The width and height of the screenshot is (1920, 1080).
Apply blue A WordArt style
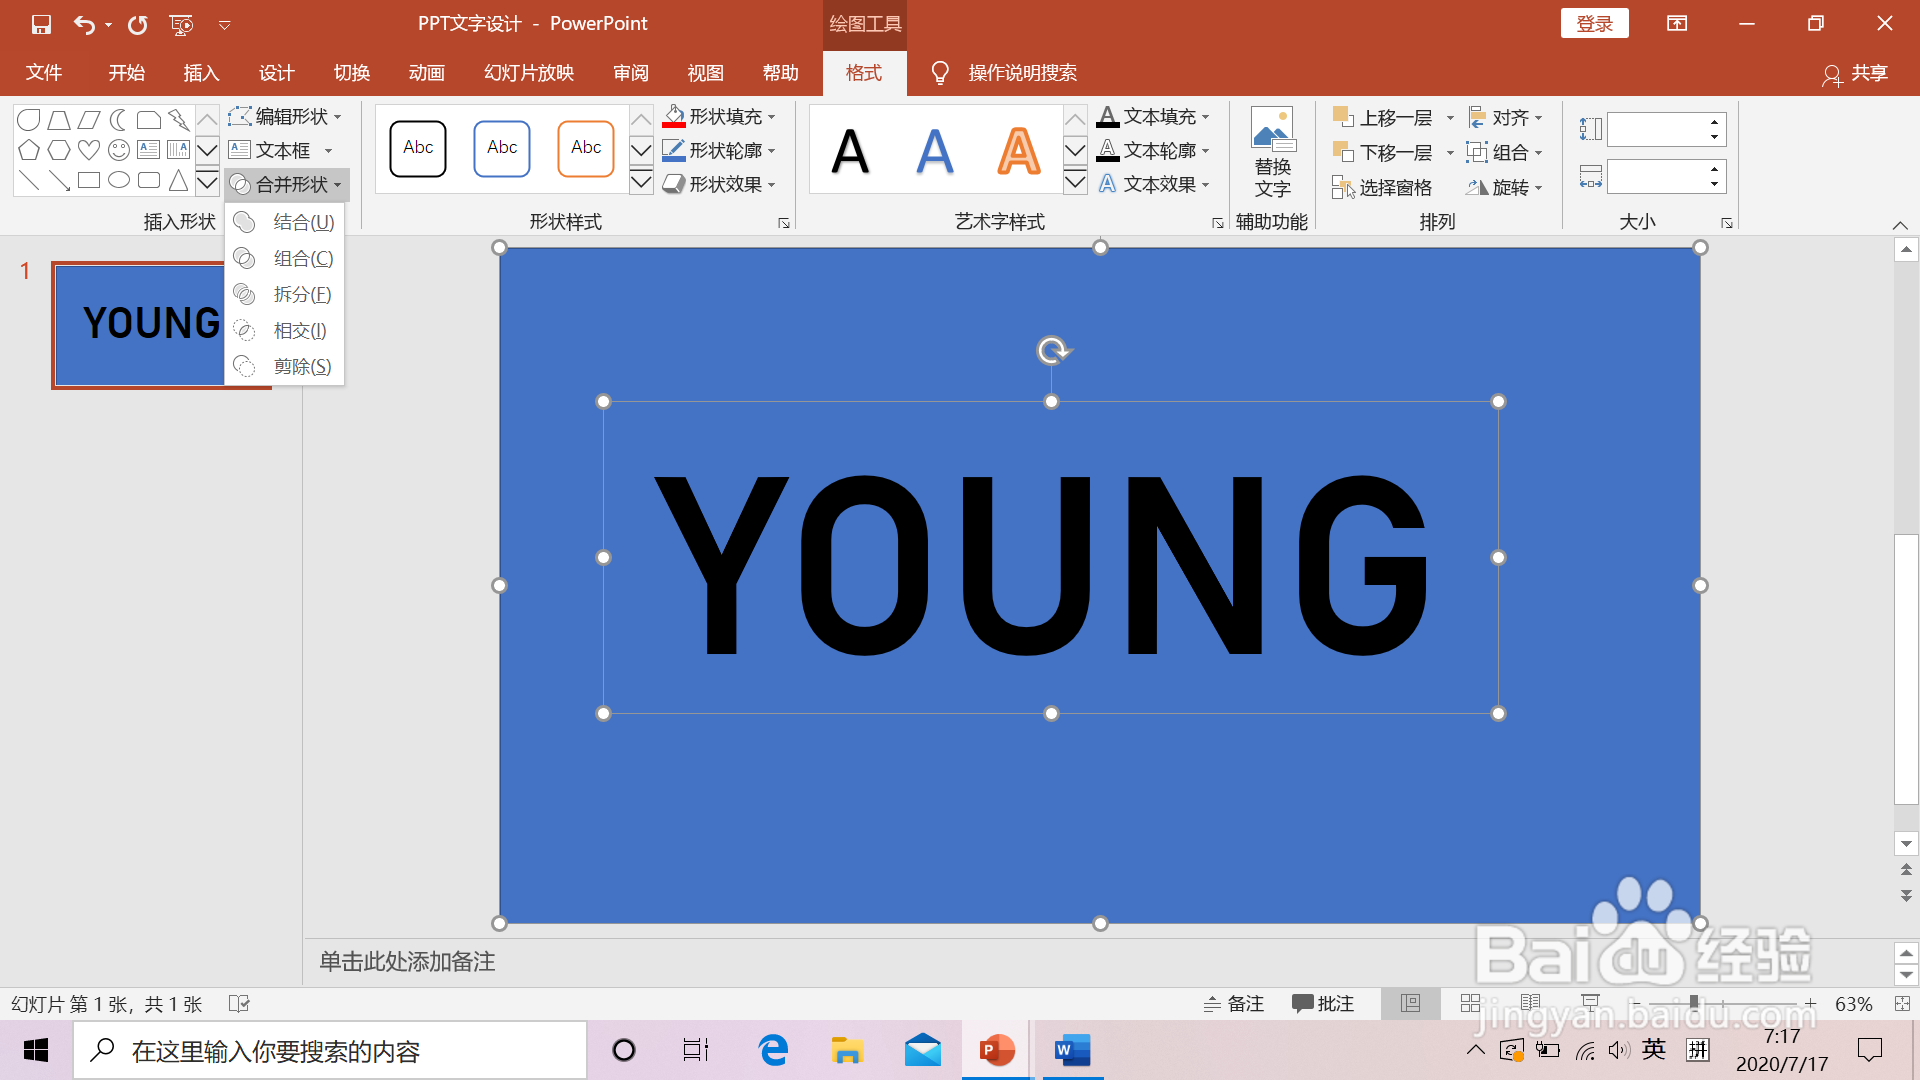point(935,151)
